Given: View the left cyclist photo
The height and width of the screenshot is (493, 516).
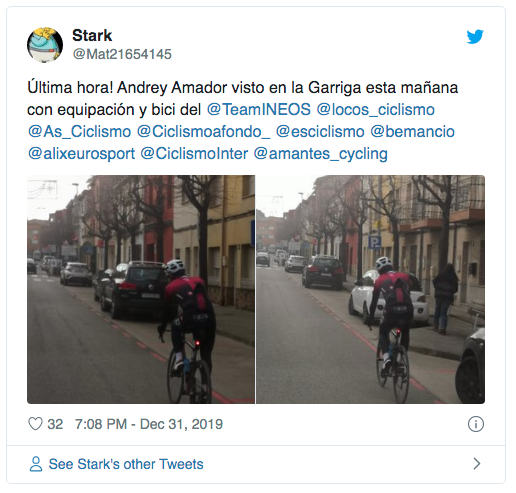Looking at the screenshot, I should (141, 289).
